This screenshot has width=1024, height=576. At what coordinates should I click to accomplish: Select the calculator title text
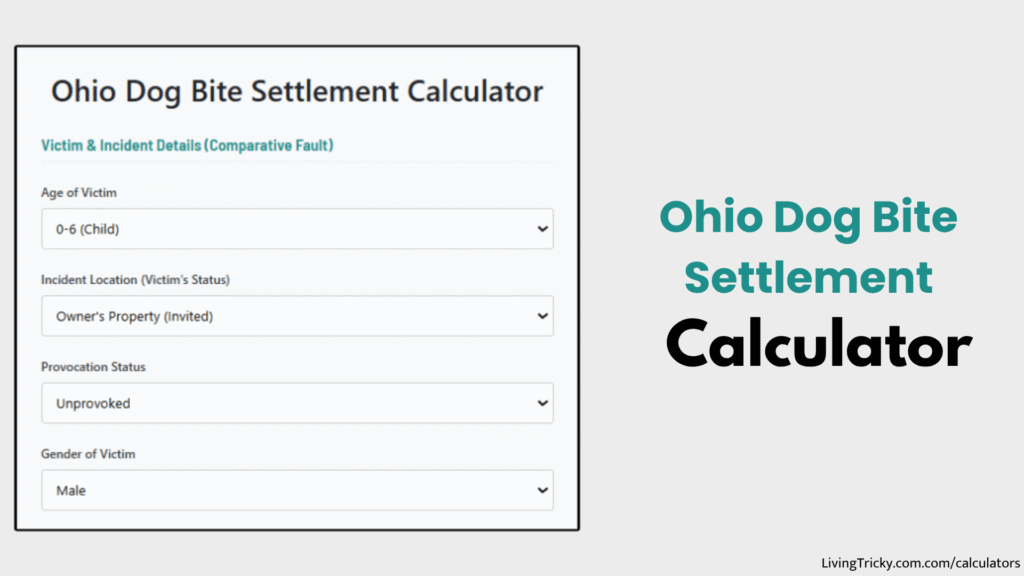[x=296, y=91]
